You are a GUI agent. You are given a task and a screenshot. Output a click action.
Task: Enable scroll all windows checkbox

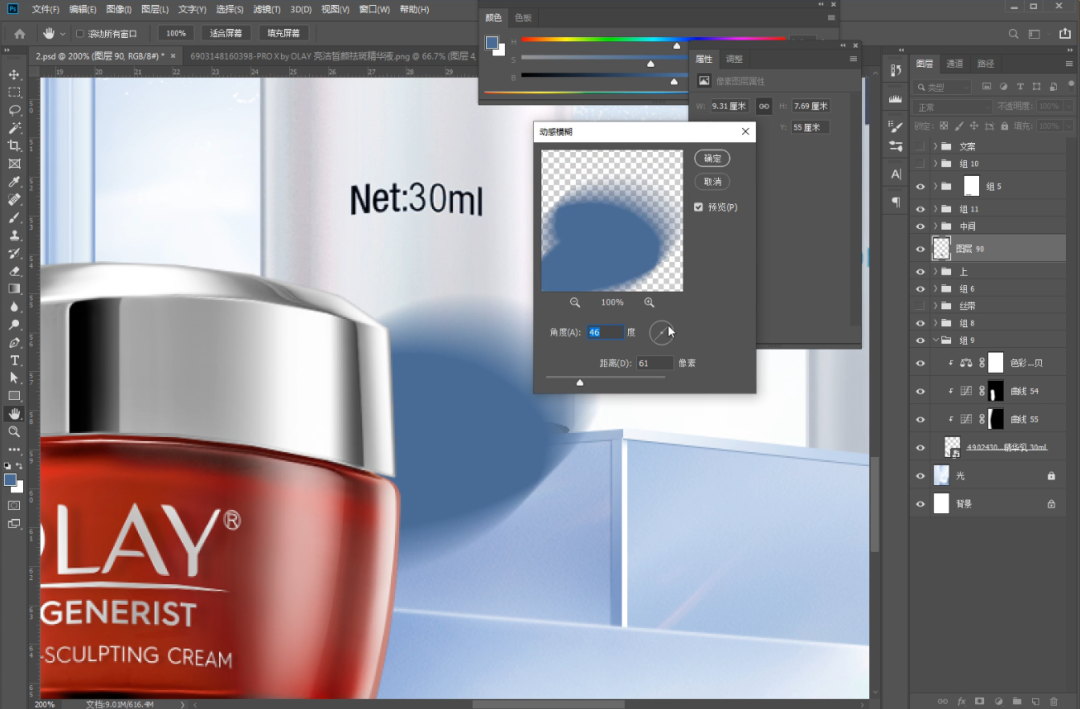point(80,34)
